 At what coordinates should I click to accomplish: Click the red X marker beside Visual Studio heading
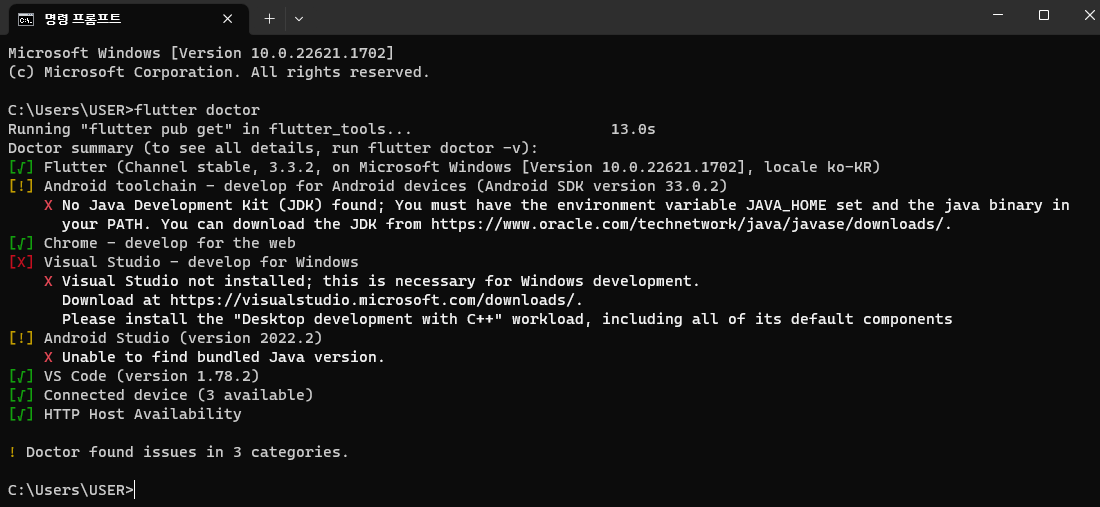pyautogui.click(x=21, y=262)
